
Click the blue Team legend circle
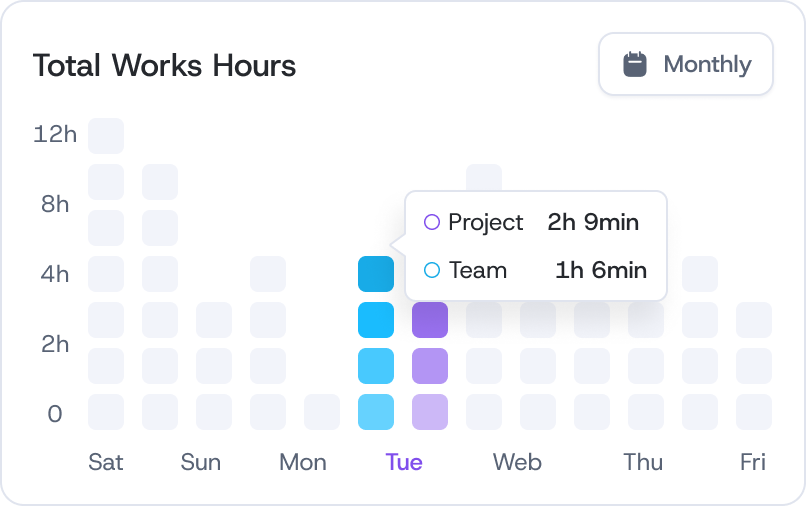click(432, 270)
